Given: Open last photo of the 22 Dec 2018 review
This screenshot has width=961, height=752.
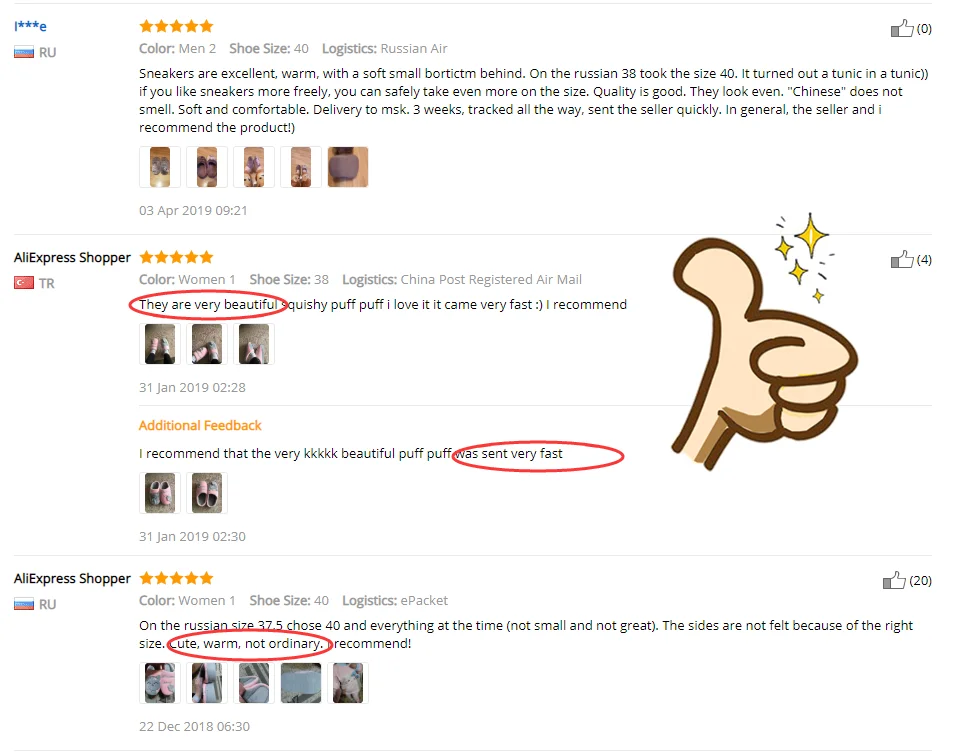Looking at the screenshot, I should (348, 683).
